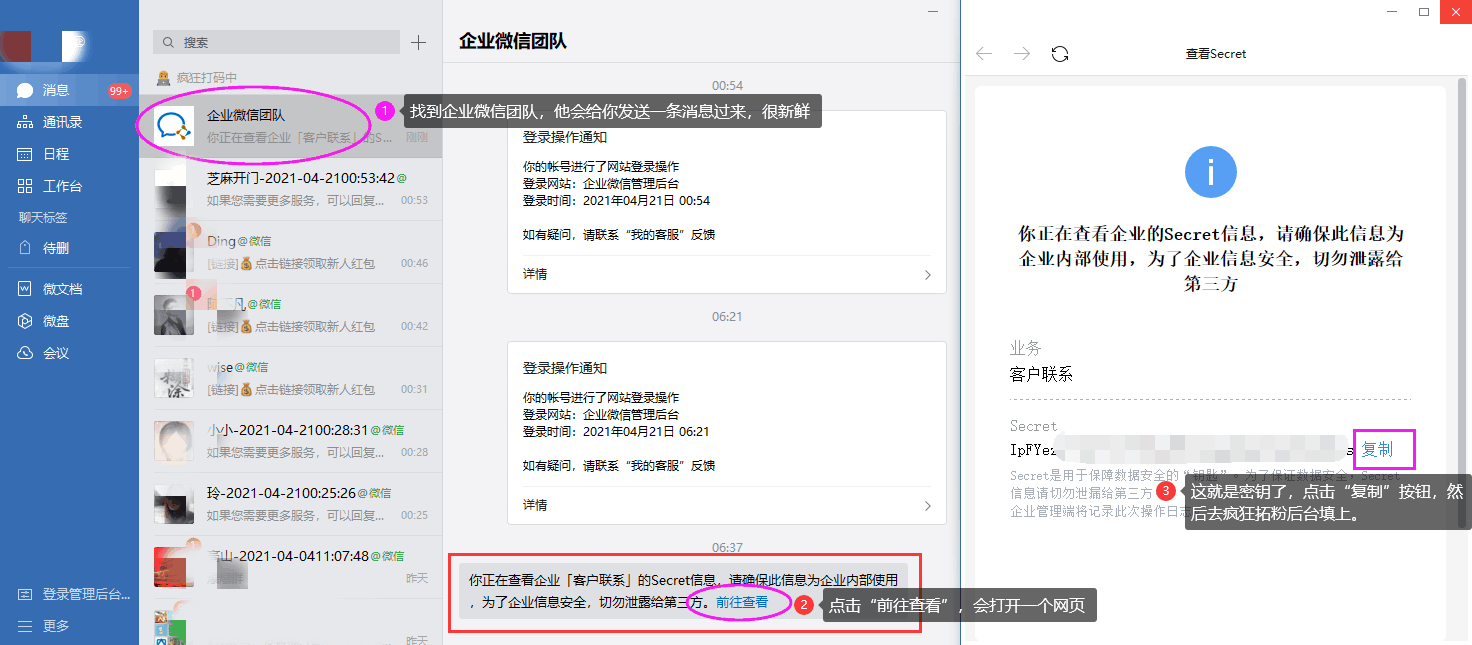The height and width of the screenshot is (645, 1472).
Task: Open the 2021-04-0411:07:48 conversation
Action: point(290,567)
